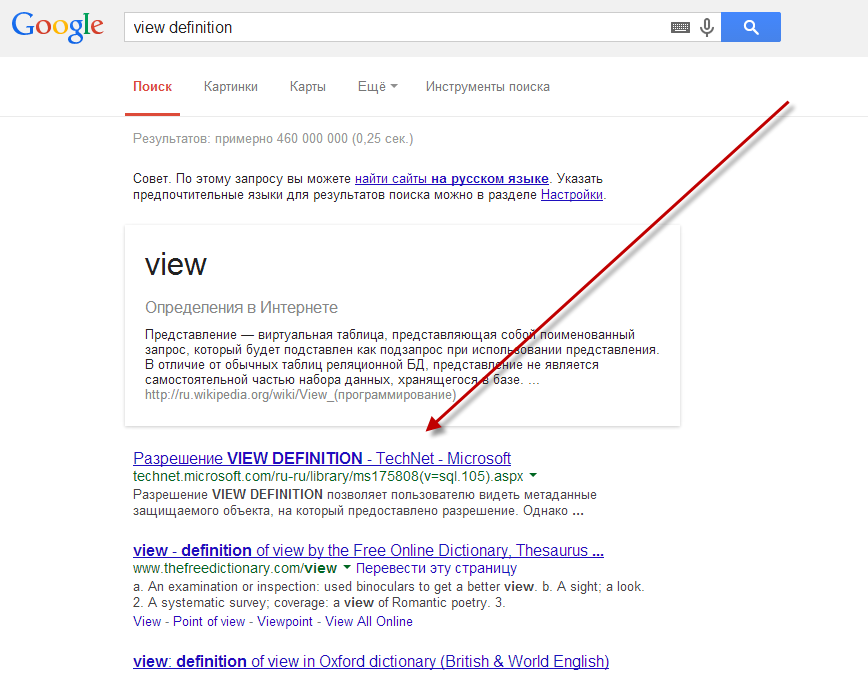
Task: Activate voice search microphone
Action: (x=707, y=28)
